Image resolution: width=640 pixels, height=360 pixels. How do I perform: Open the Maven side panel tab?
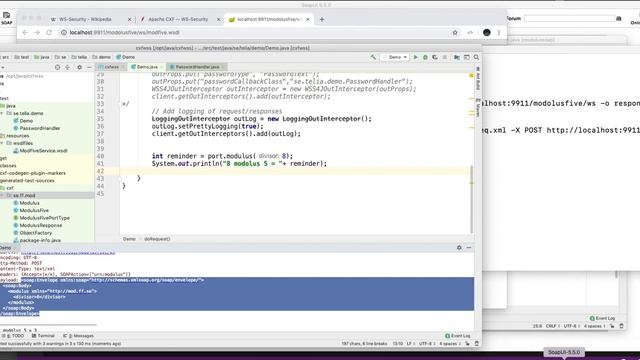coord(478,107)
